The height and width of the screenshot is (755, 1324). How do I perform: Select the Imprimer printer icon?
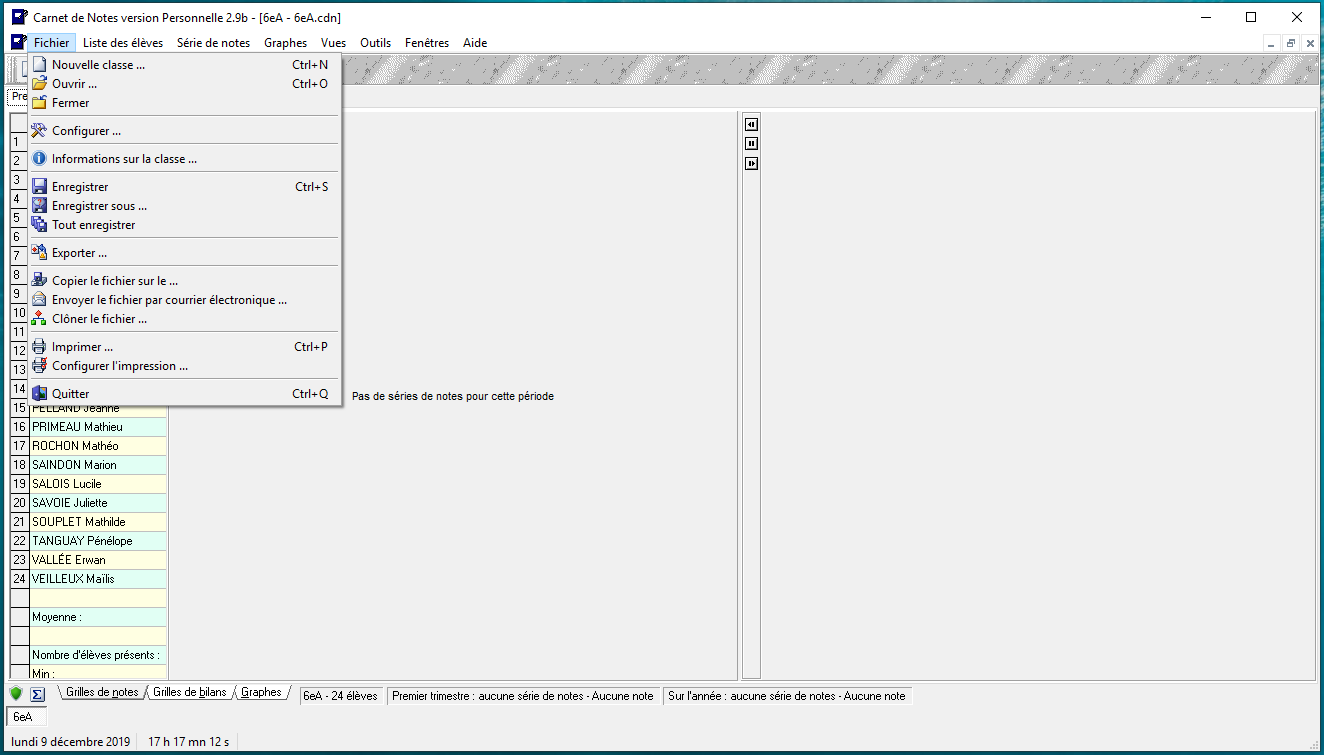(39, 347)
